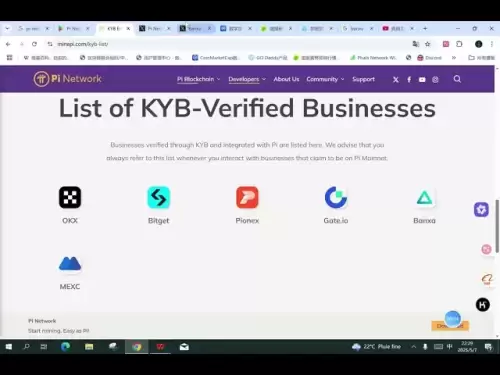
Task: Open Microsoft Edge from the taskbar
Action: (x=65, y=347)
